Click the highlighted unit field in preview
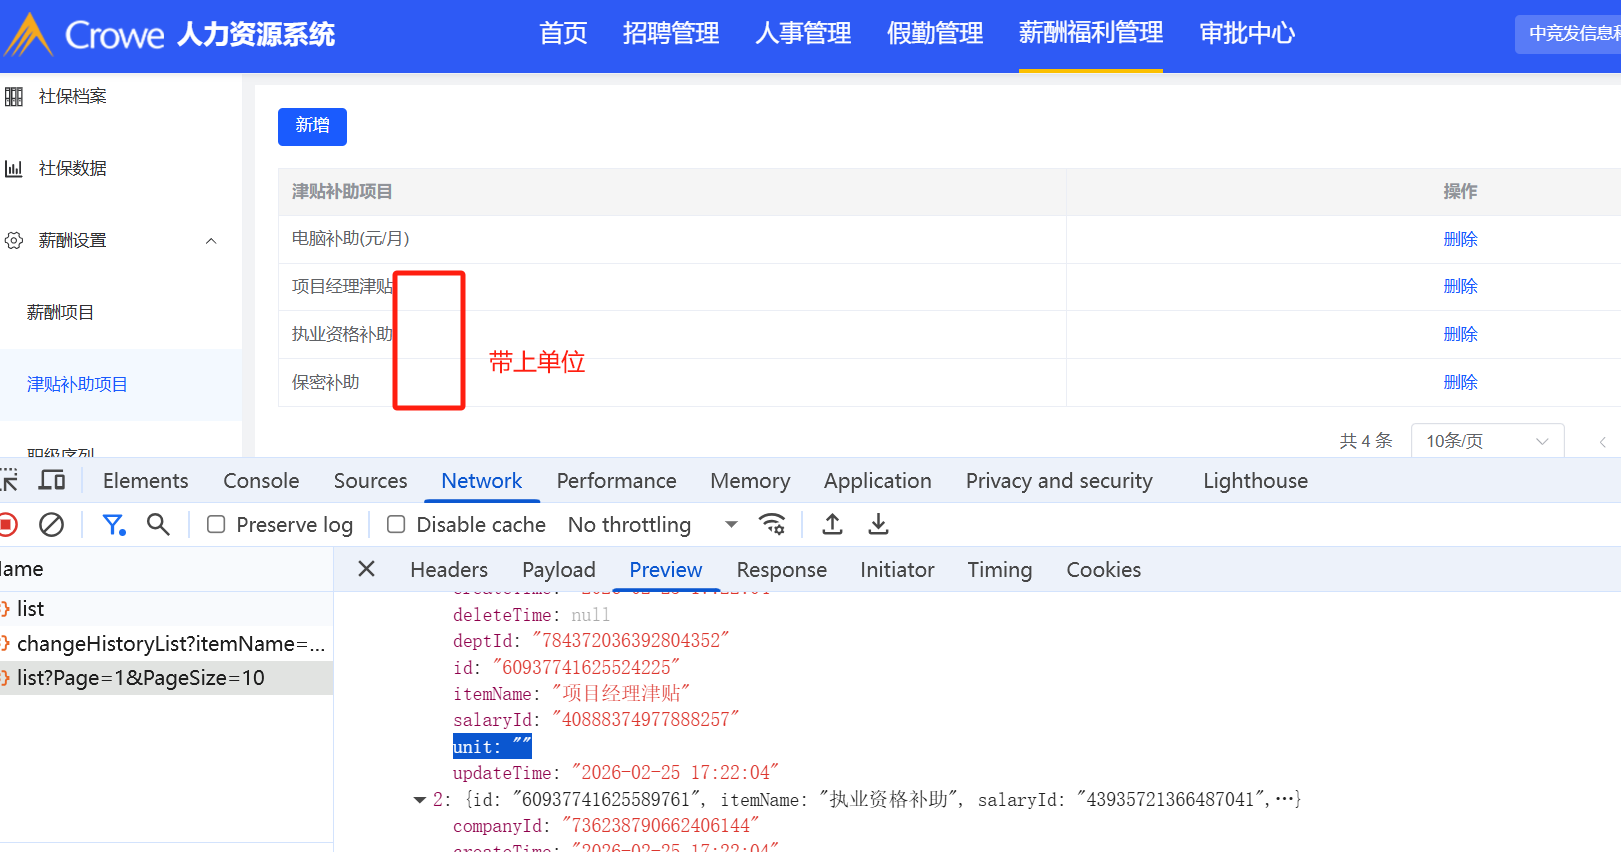The height and width of the screenshot is (852, 1621). pyautogui.click(x=492, y=747)
